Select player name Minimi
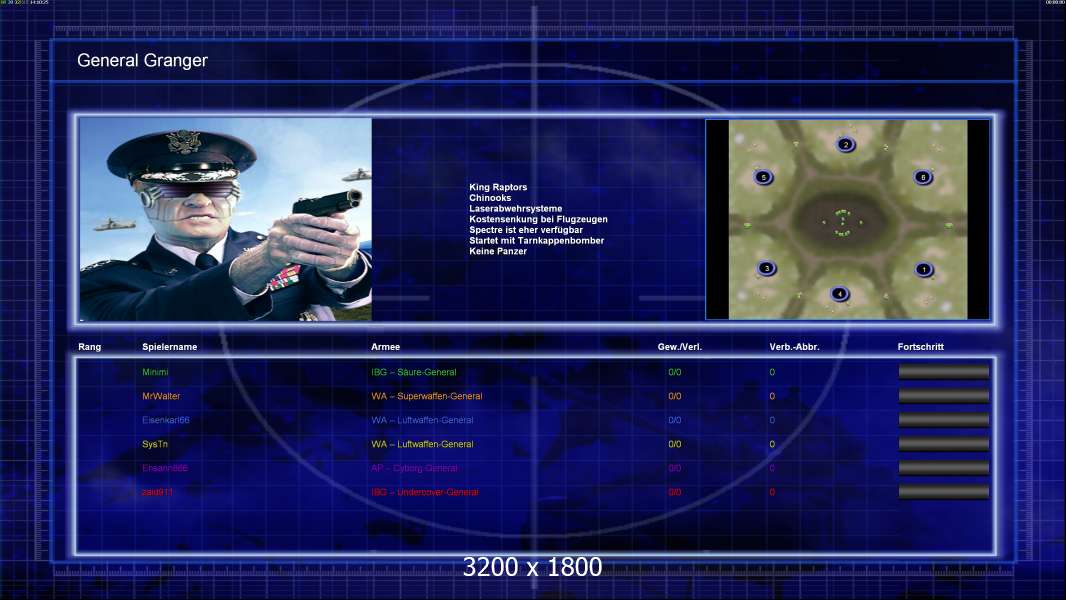 tap(155, 372)
